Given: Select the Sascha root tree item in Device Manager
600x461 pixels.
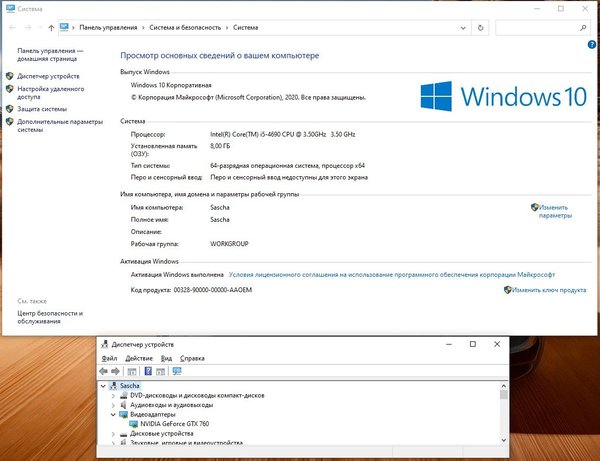Looking at the screenshot, I should (129, 386).
